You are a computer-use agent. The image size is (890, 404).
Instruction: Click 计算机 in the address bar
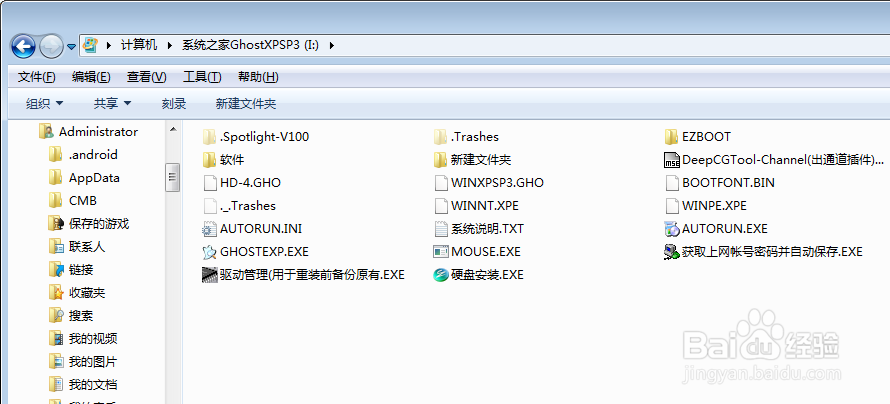[138, 45]
